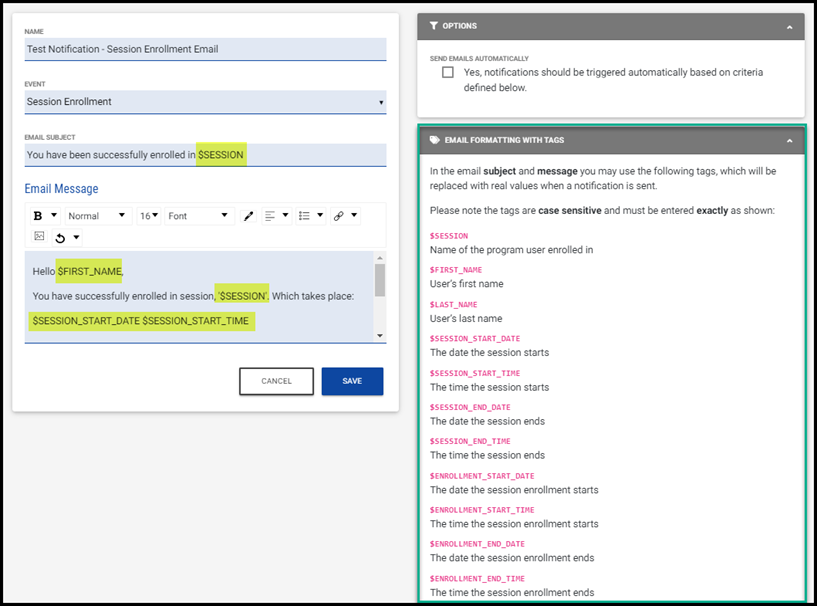Click the undo arrow icon
This screenshot has width=817, height=606.
click(x=60, y=238)
